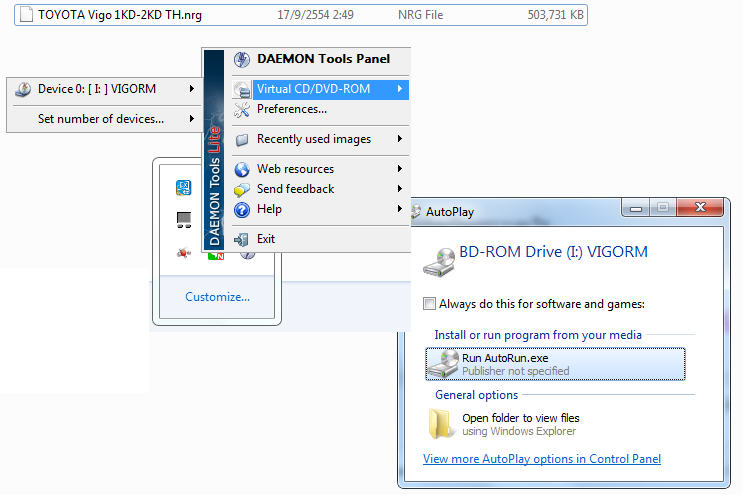
Task: Click the Web resources globe icon
Action: pos(242,169)
